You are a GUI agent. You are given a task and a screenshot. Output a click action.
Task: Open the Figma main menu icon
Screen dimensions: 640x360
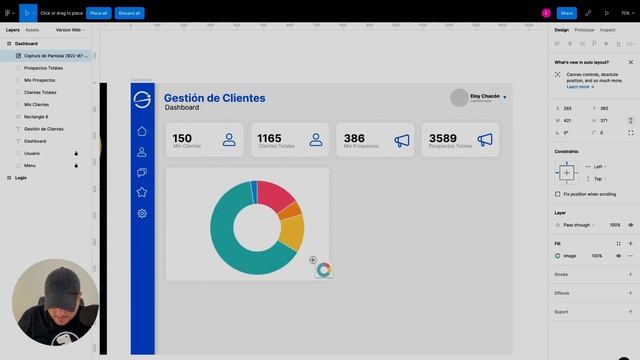9,13
